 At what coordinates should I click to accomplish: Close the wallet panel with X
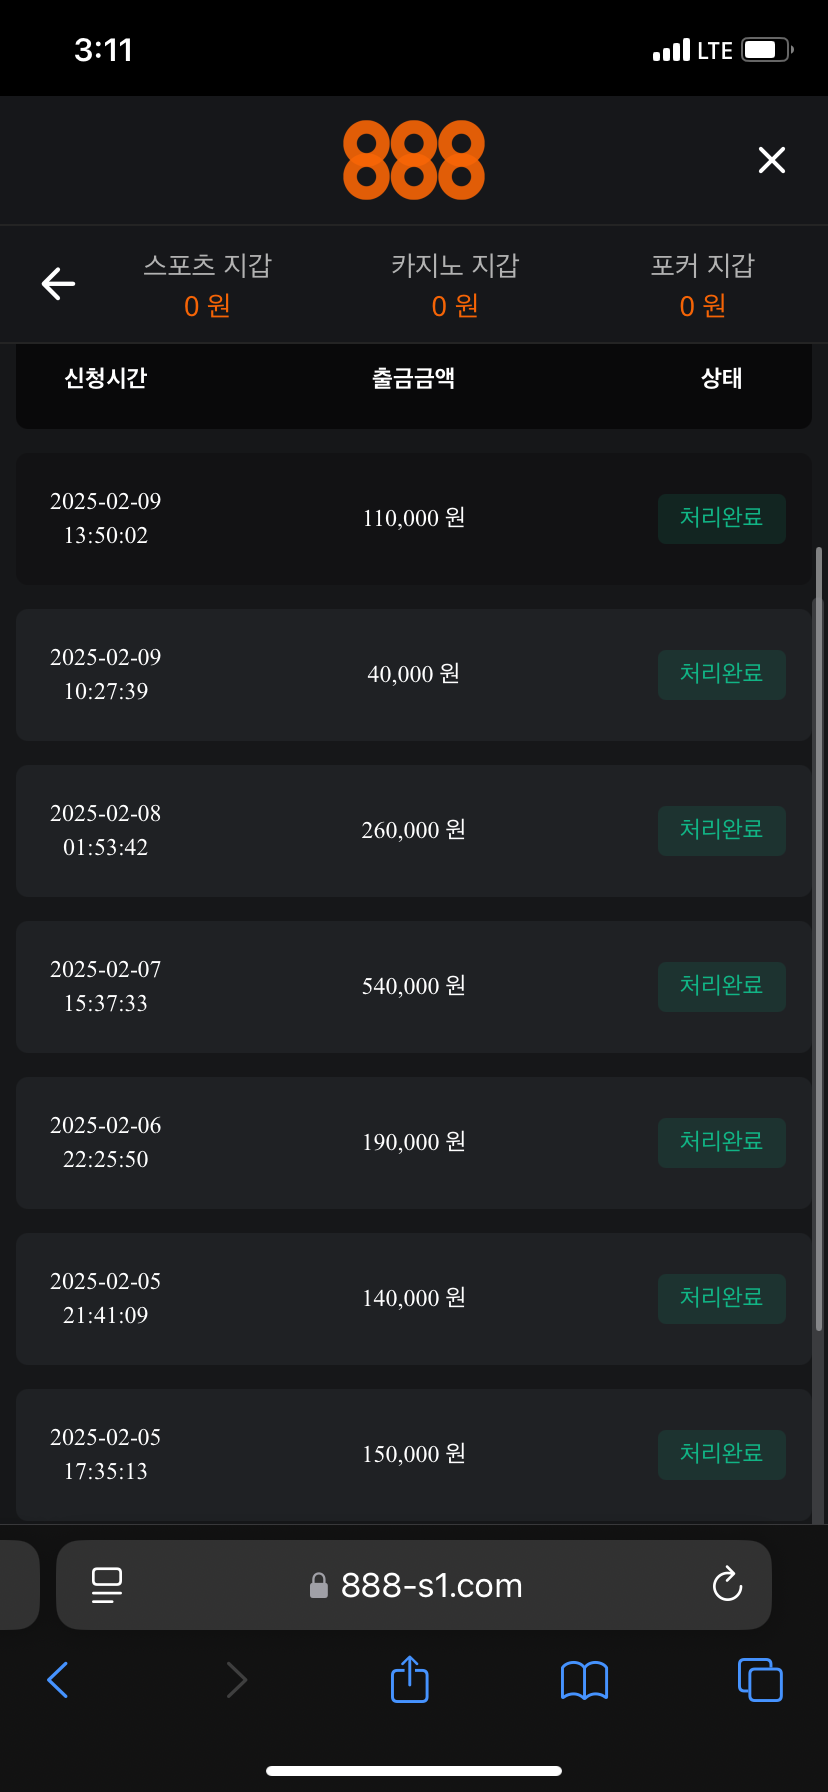(x=771, y=160)
